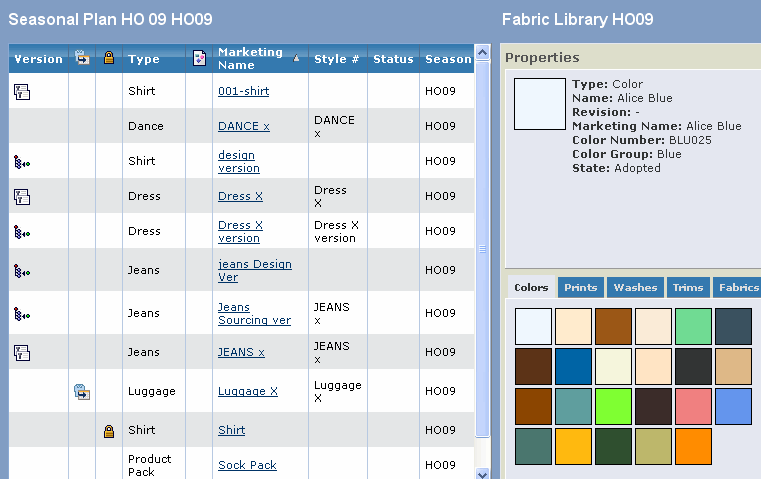Switch to the Trims tab
Screen dimensions: 761x479
pos(688,287)
